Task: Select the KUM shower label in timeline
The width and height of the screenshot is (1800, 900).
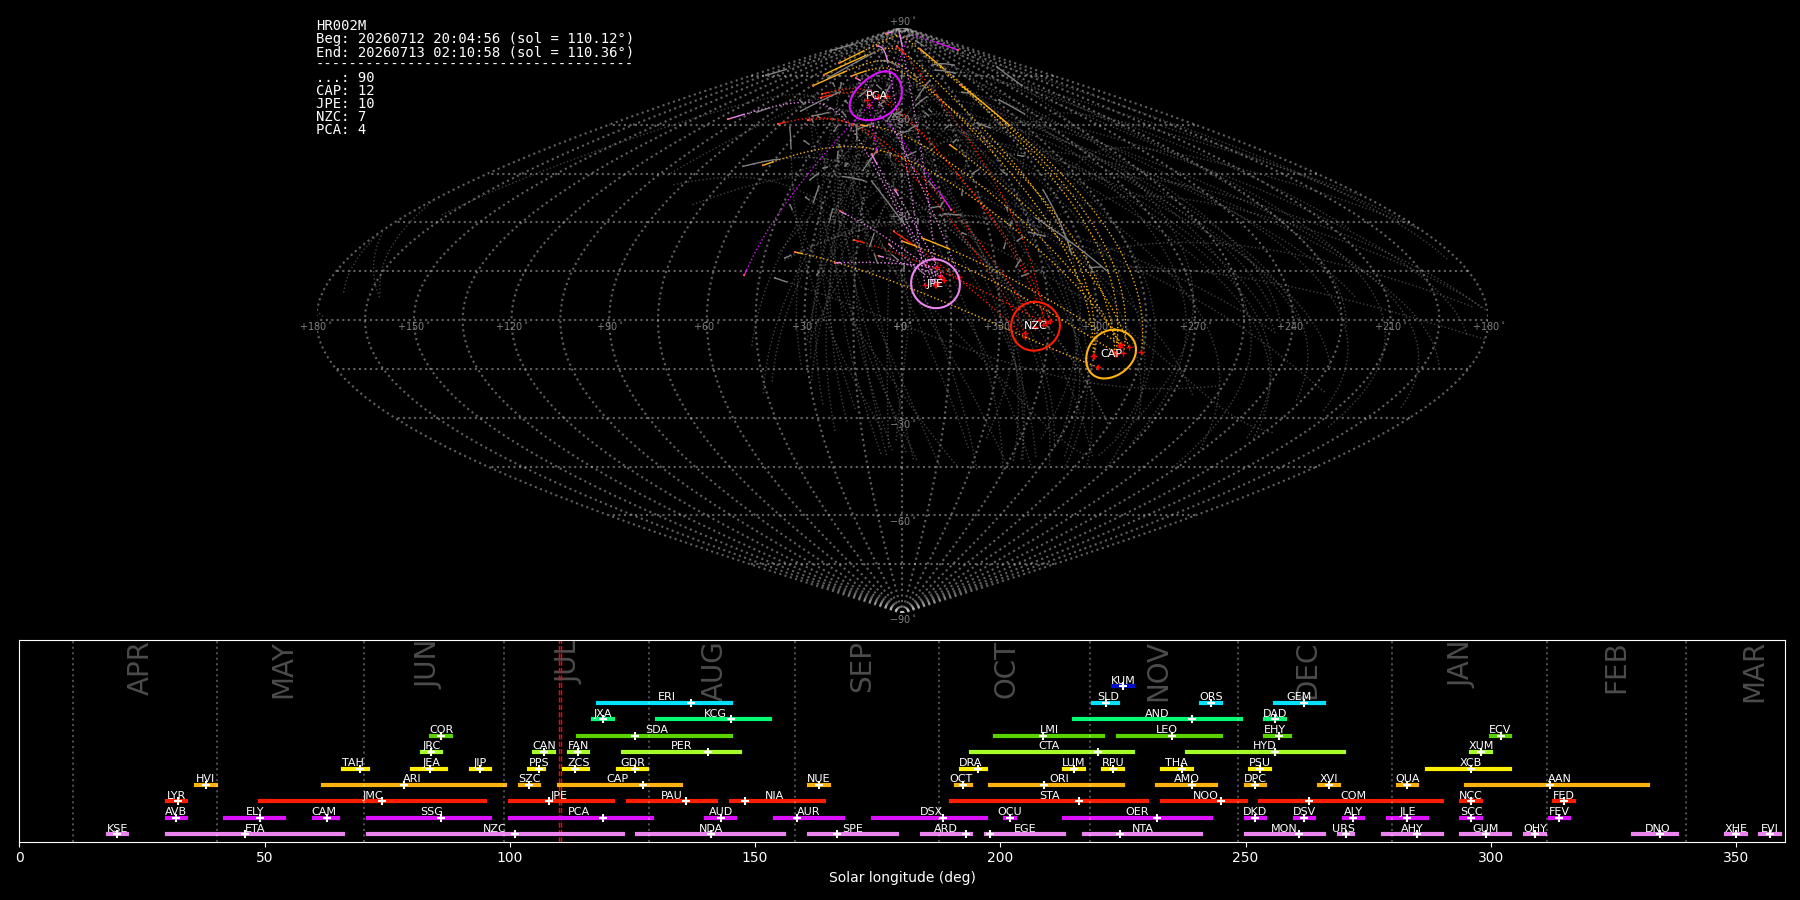Action: pyautogui.click(x=1123, y=681)
